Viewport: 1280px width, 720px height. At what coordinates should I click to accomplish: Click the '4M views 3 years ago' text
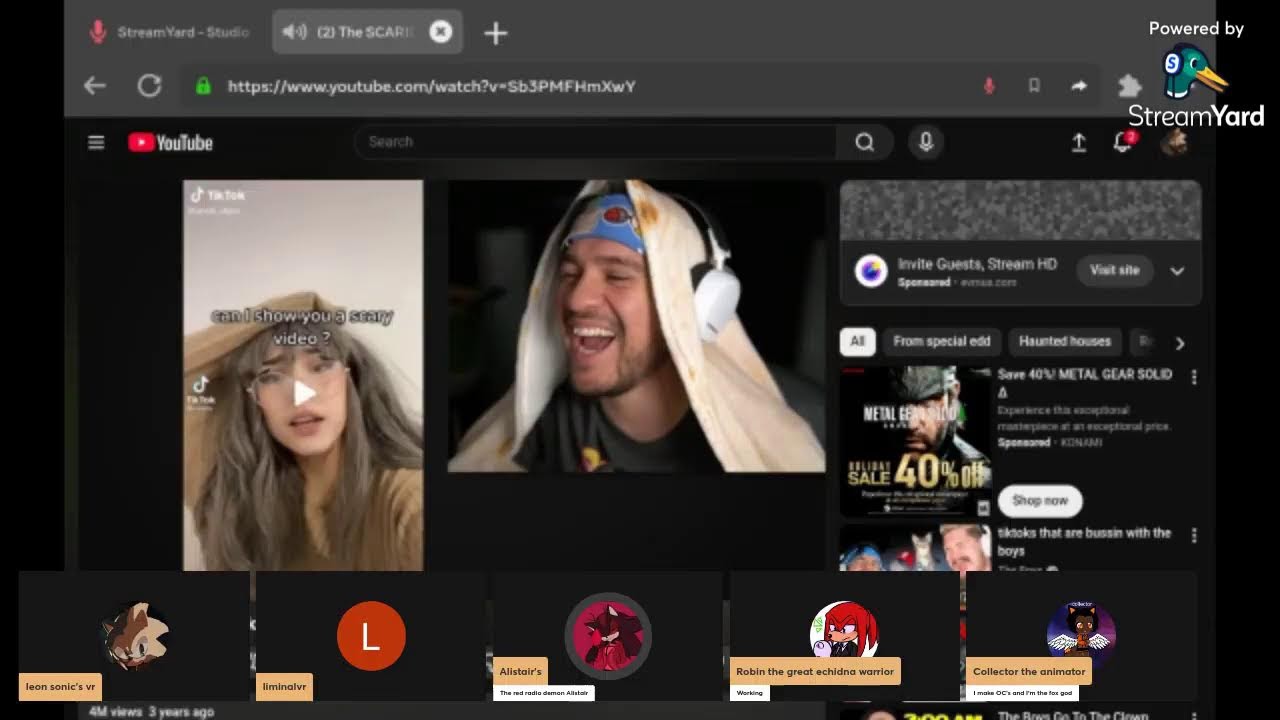151,712
